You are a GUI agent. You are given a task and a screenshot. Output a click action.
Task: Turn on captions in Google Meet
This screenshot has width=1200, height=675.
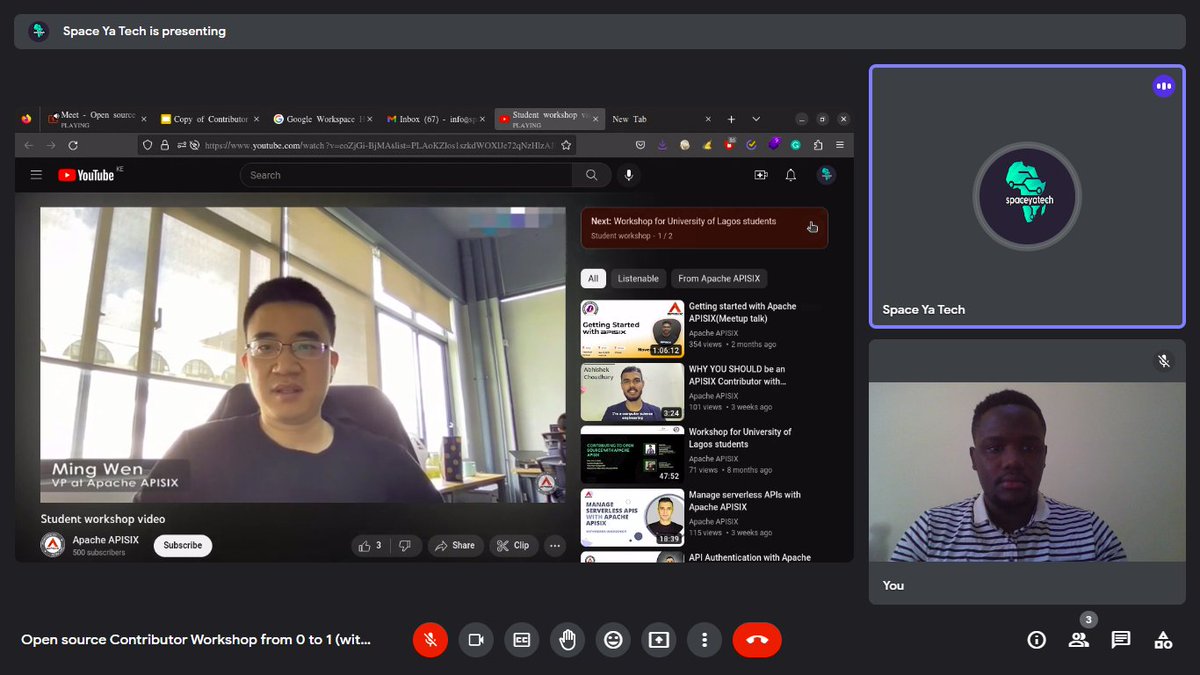(x=521, y=639)
